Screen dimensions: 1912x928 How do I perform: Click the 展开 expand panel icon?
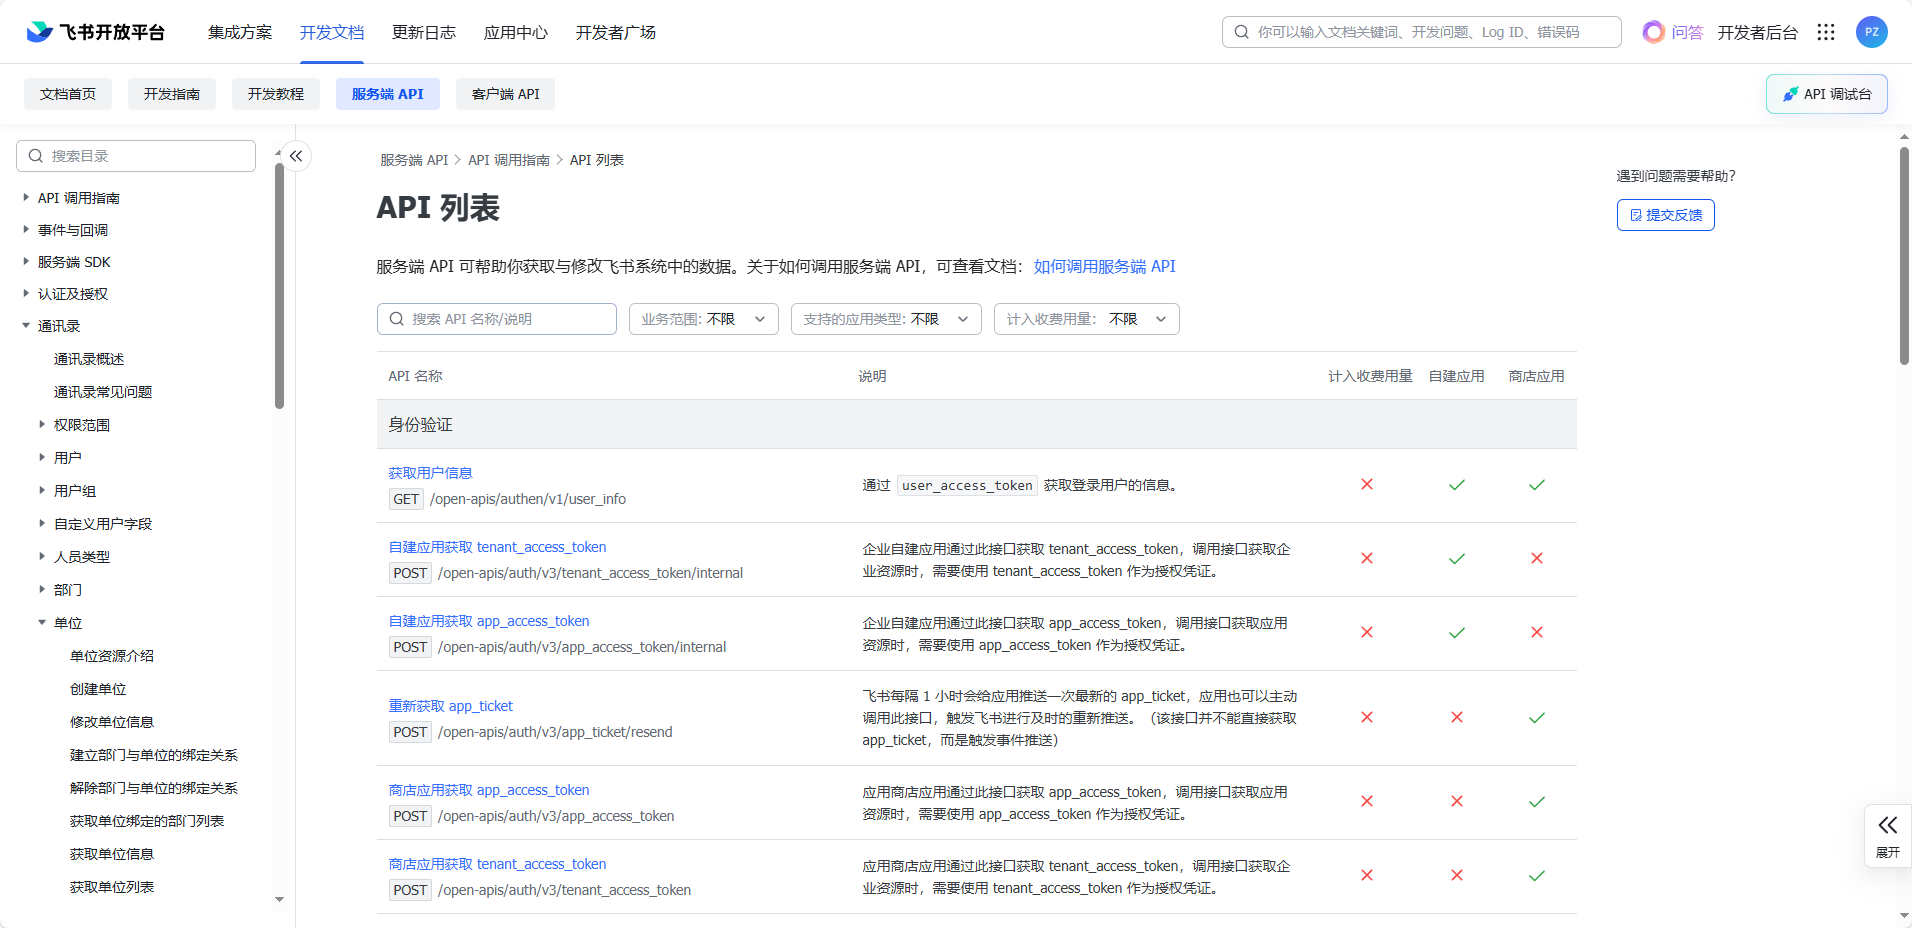coord(1887,834)
